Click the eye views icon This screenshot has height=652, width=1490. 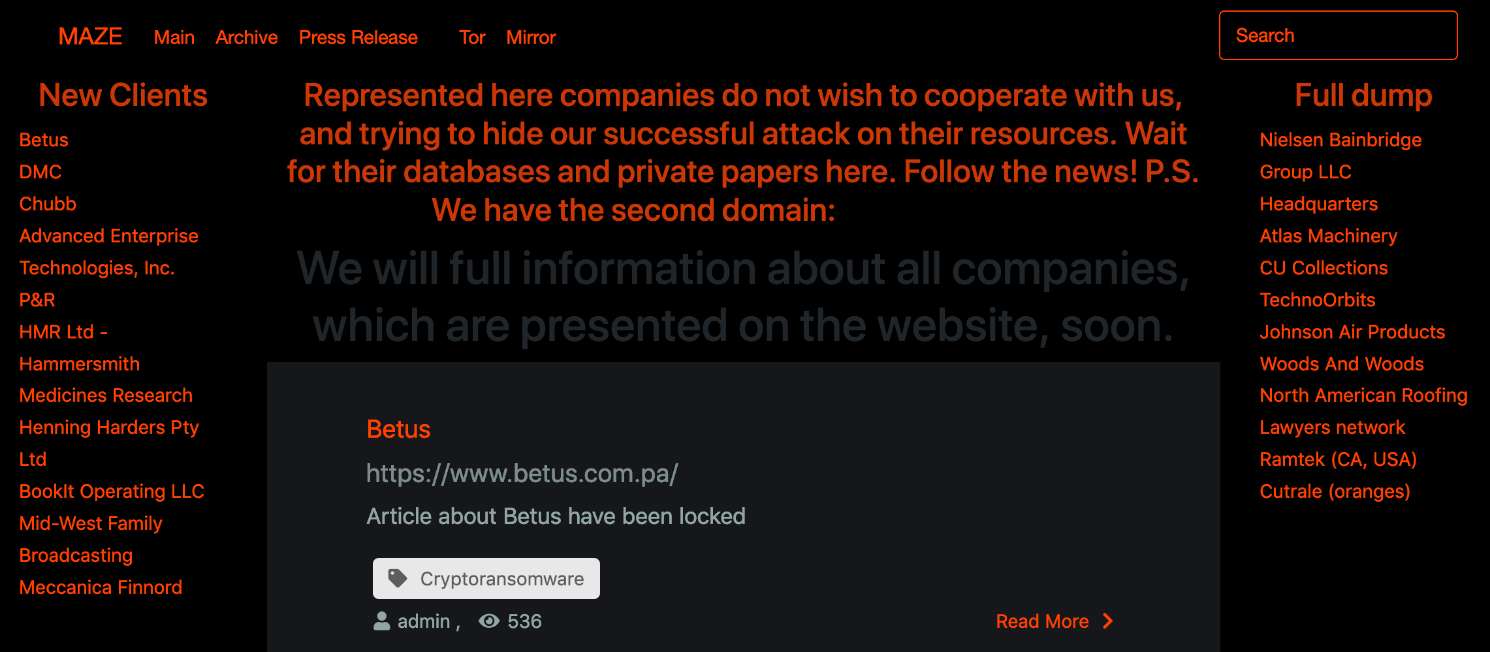coord(489,622)
